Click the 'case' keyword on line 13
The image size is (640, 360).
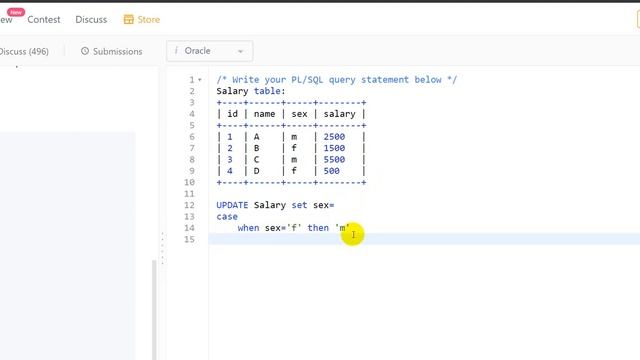click(227, 216)
